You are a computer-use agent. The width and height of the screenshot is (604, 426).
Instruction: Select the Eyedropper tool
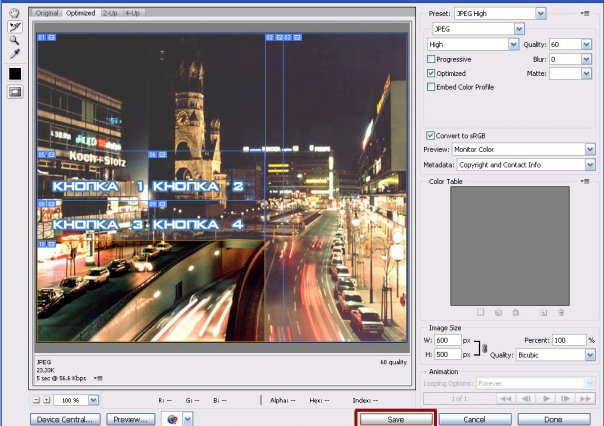tap(15, 54)
